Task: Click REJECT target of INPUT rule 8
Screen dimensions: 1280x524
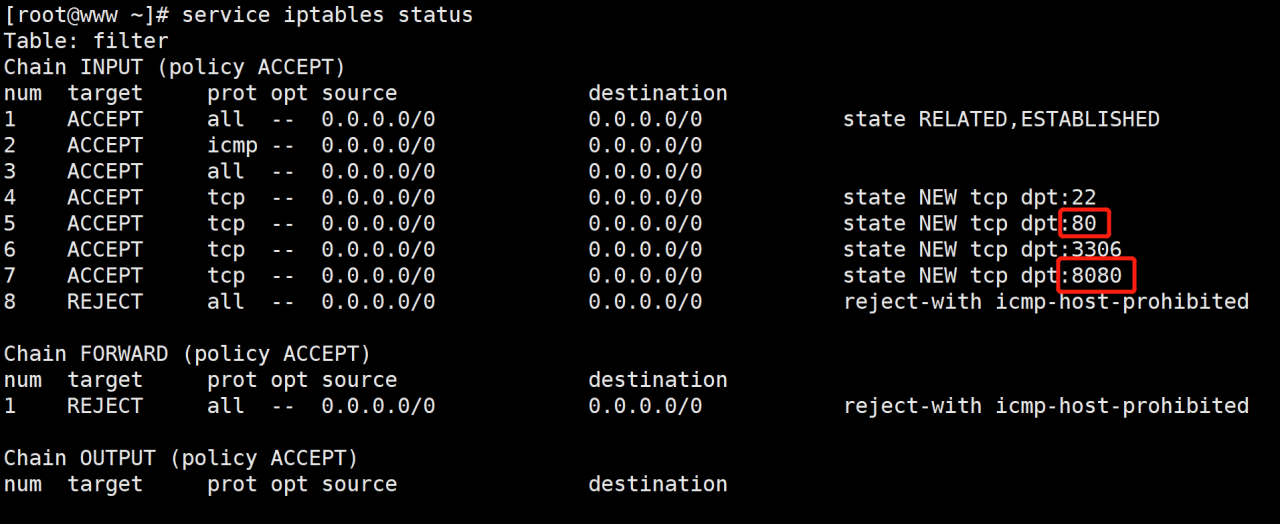Action: 105,301
